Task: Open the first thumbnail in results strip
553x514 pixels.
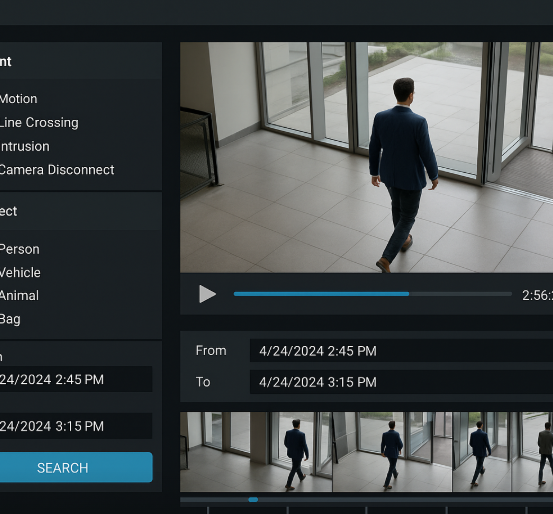Action: [256, 452]
